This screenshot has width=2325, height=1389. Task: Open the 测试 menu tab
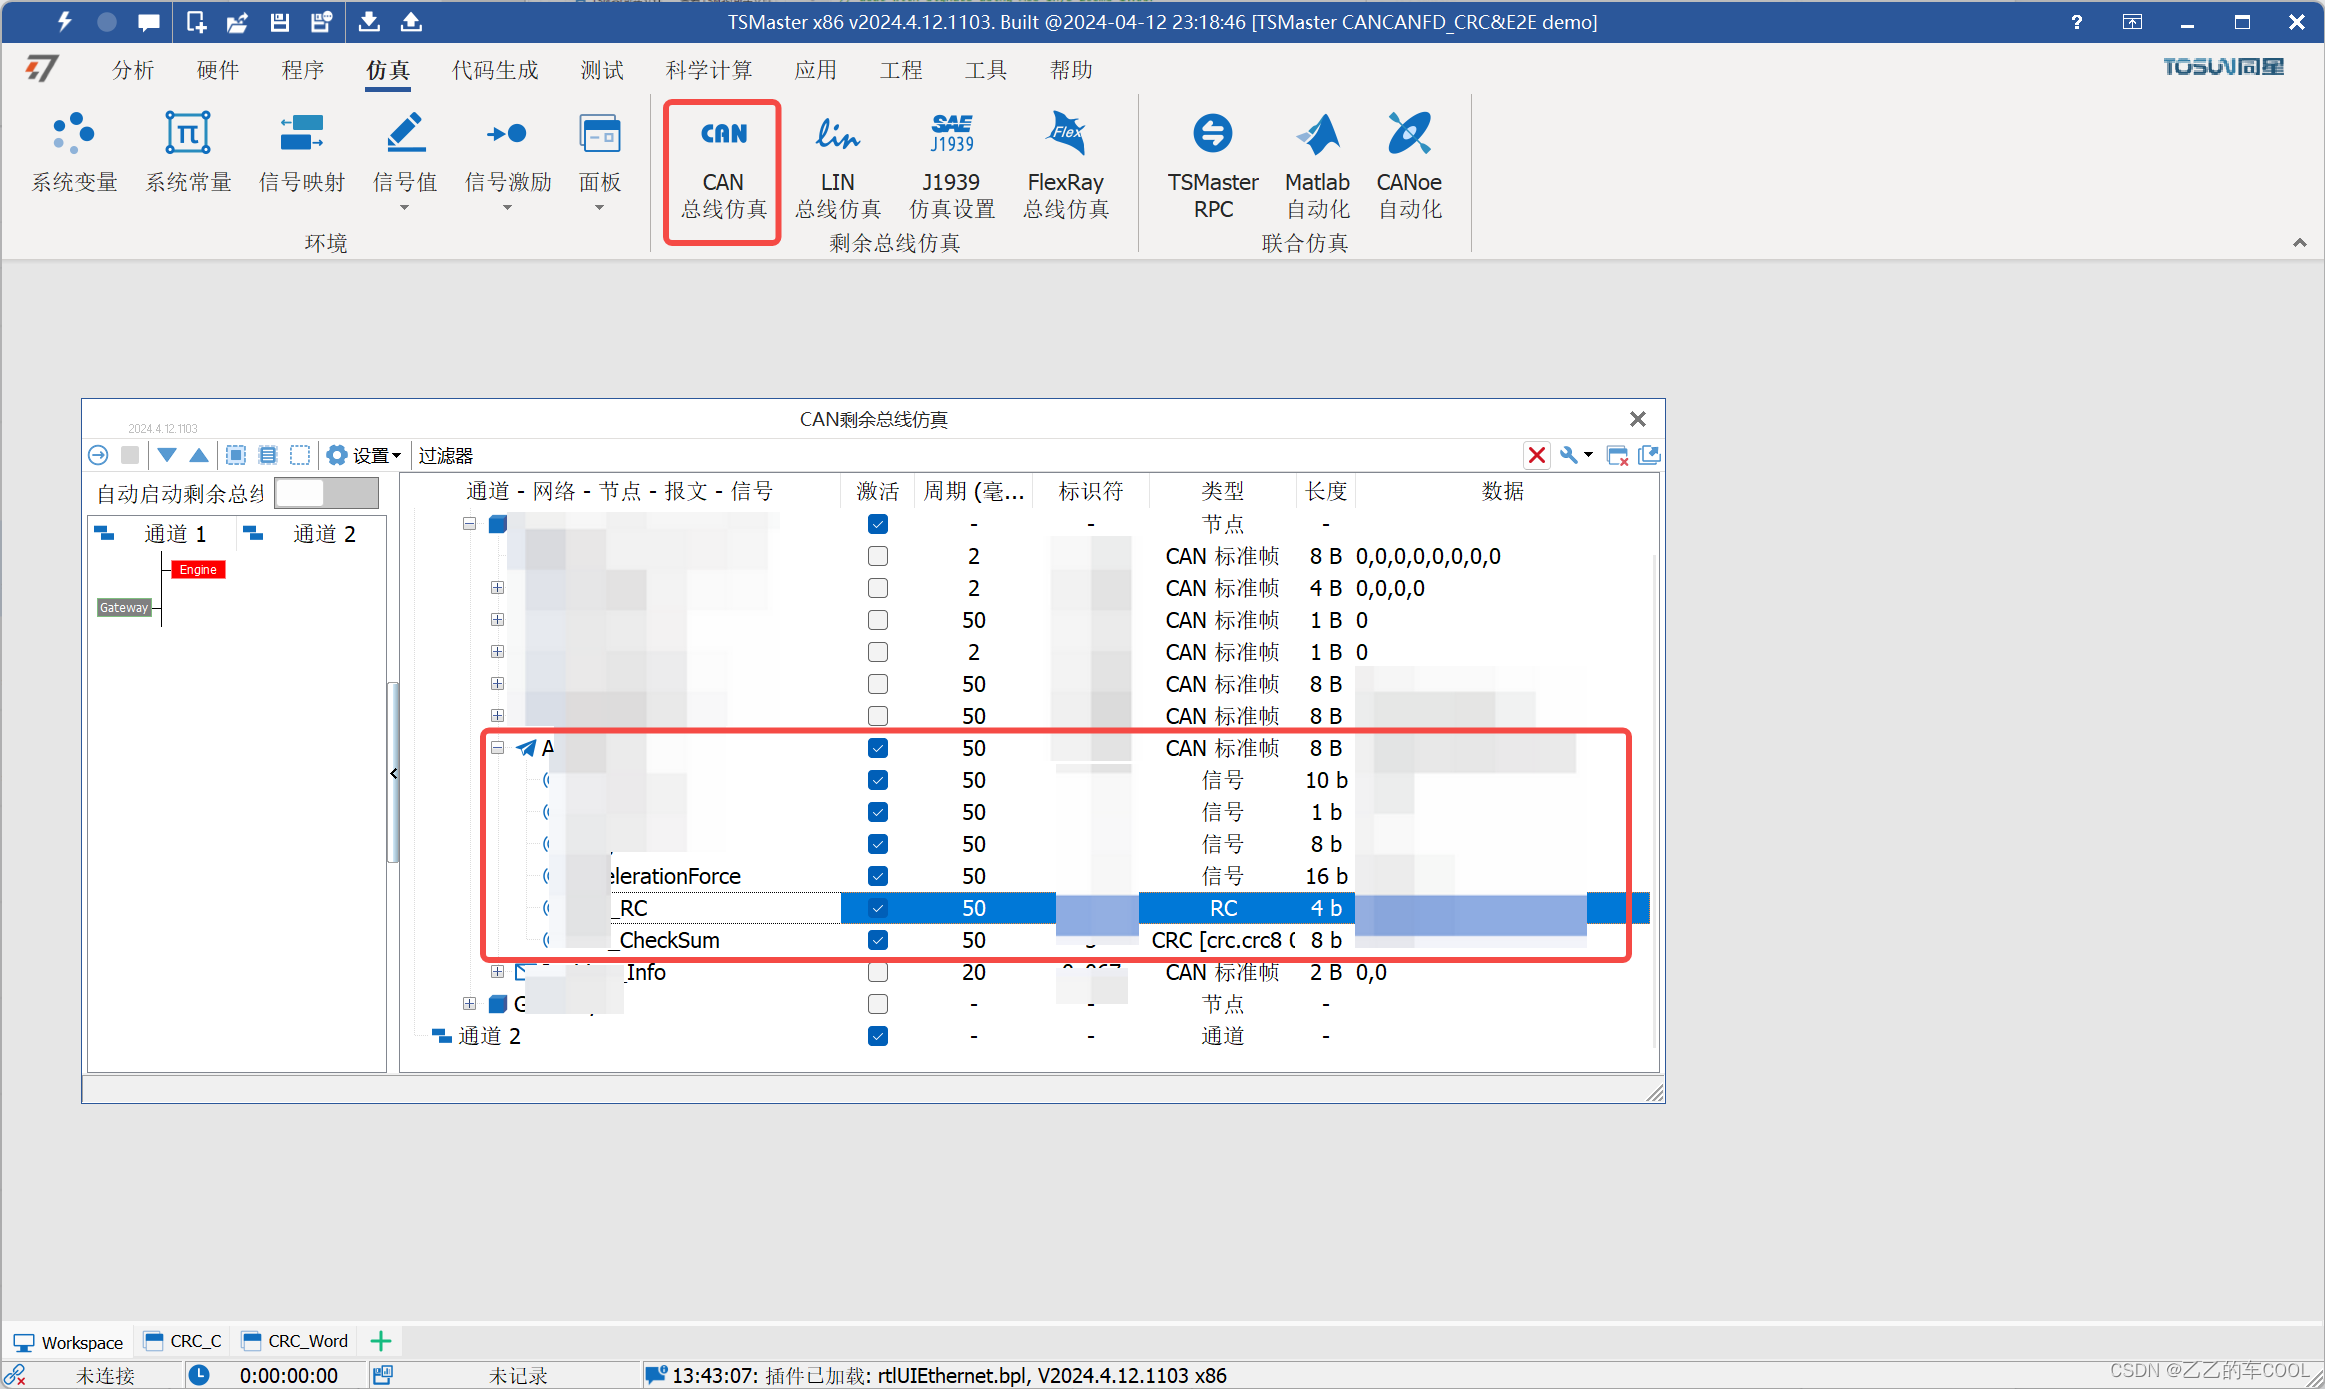click(602, 70)
